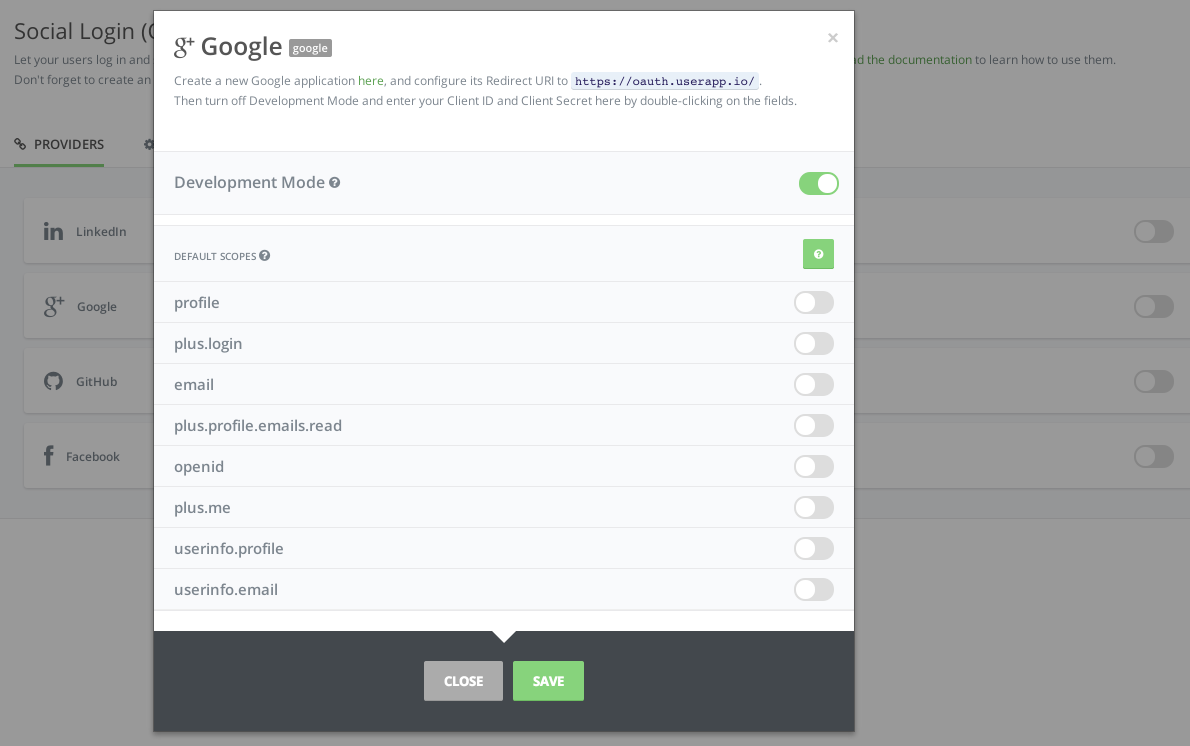Click the green help button for scopes
The image size is (1190, 746).
pos(818,254)
